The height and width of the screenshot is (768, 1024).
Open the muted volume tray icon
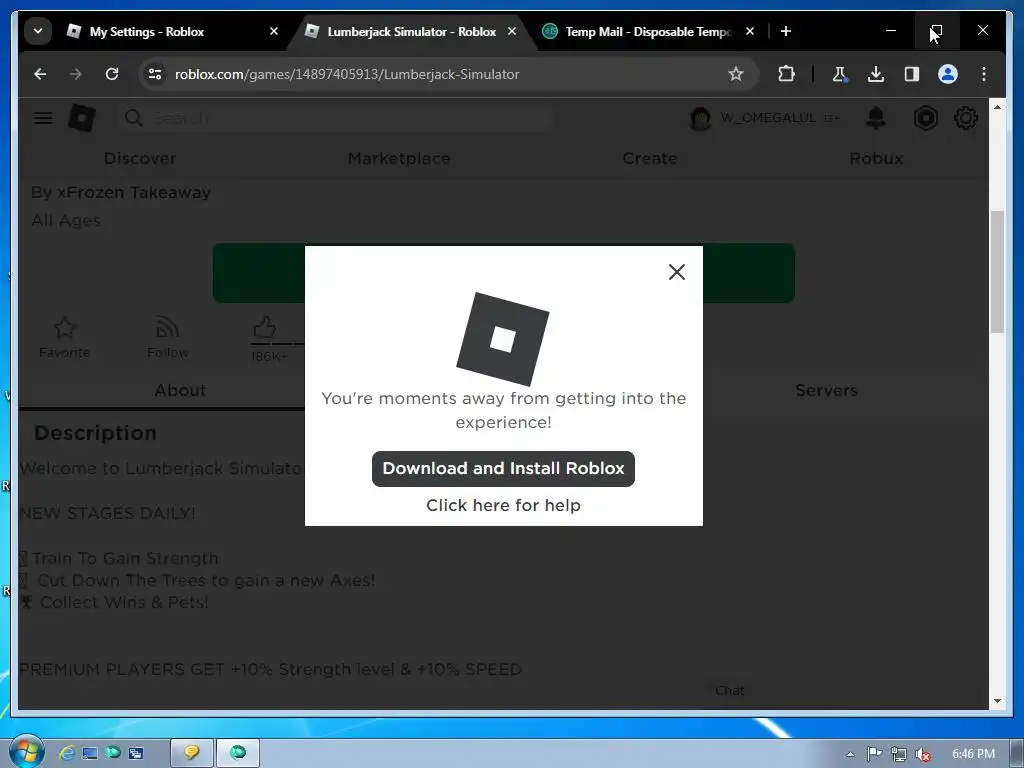click(923, 754)
